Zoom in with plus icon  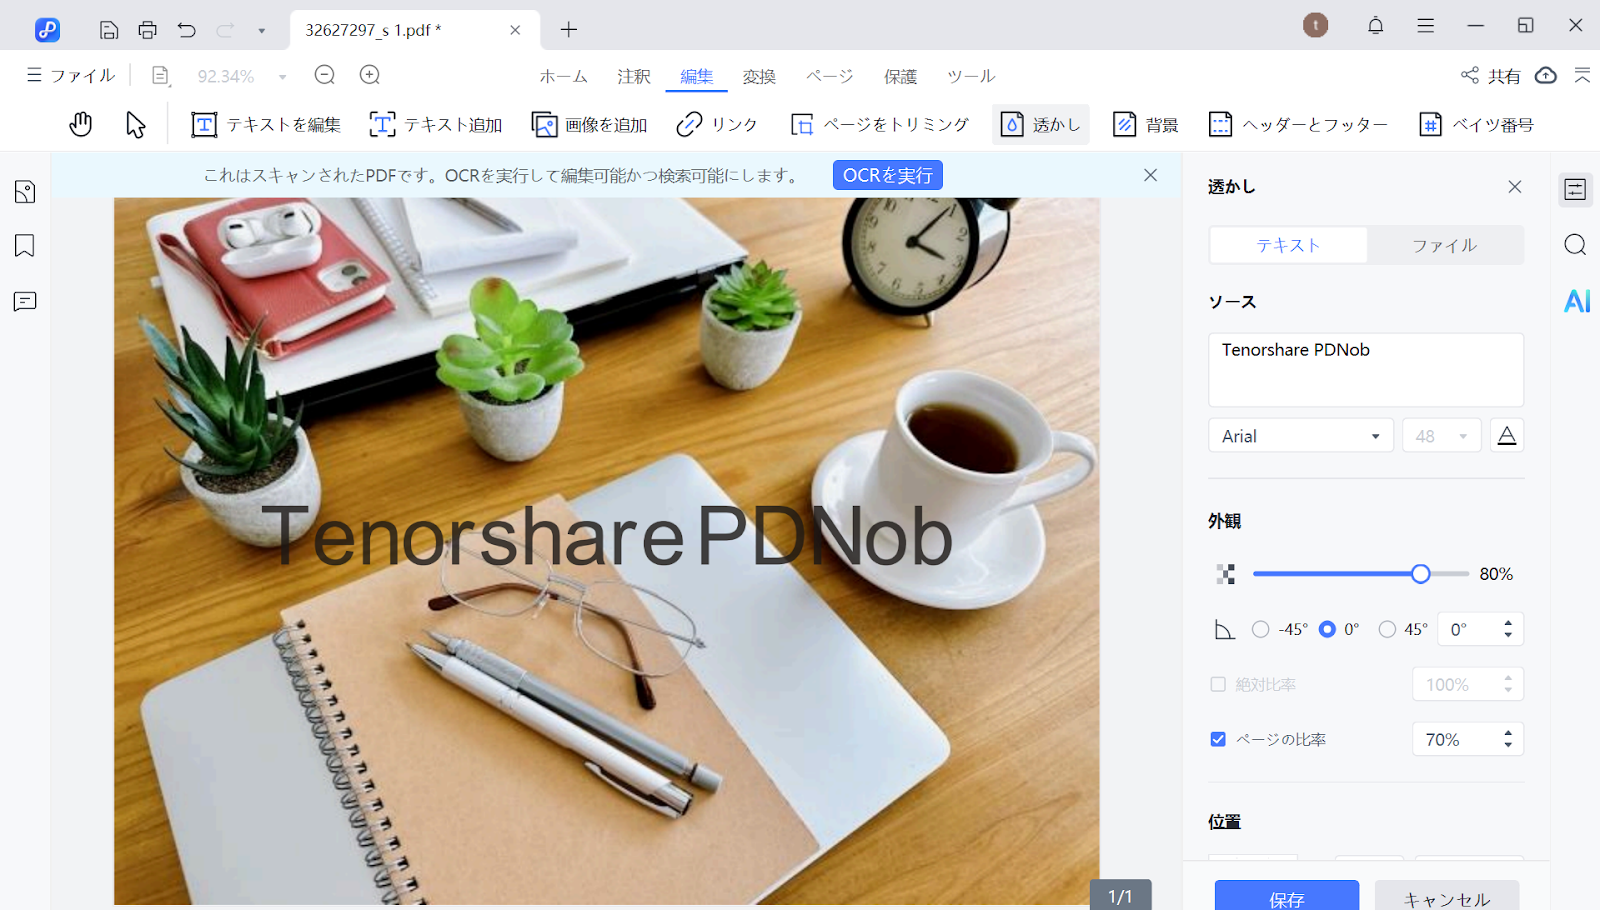coord(370,75)
